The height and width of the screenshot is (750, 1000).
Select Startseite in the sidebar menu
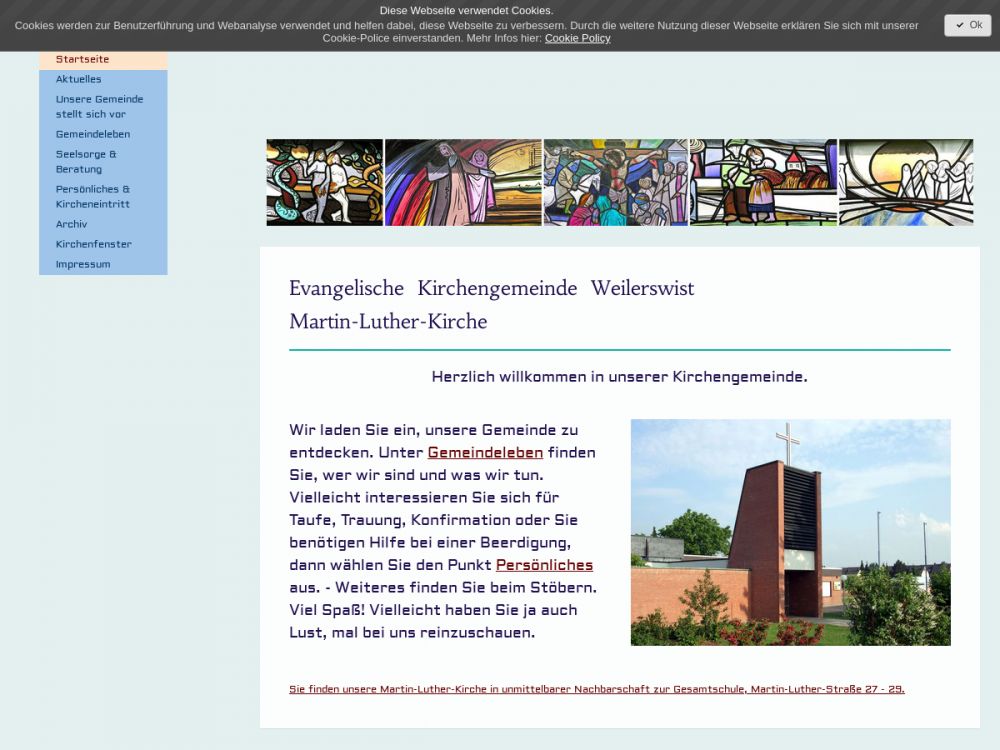click(x=83, y=59)
